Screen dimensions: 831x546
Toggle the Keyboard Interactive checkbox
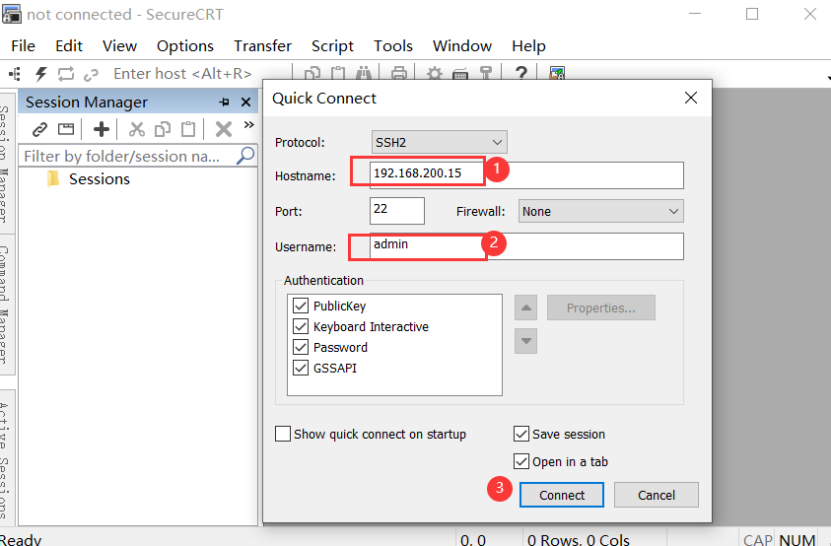coord(300,327)
